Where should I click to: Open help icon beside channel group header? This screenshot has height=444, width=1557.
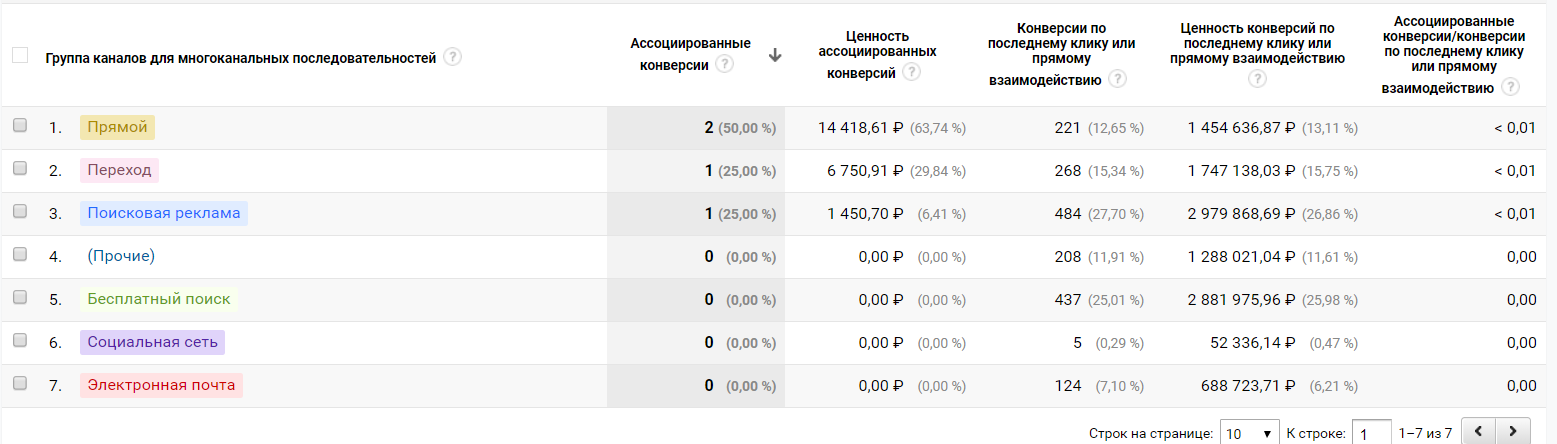coord(453,58)
